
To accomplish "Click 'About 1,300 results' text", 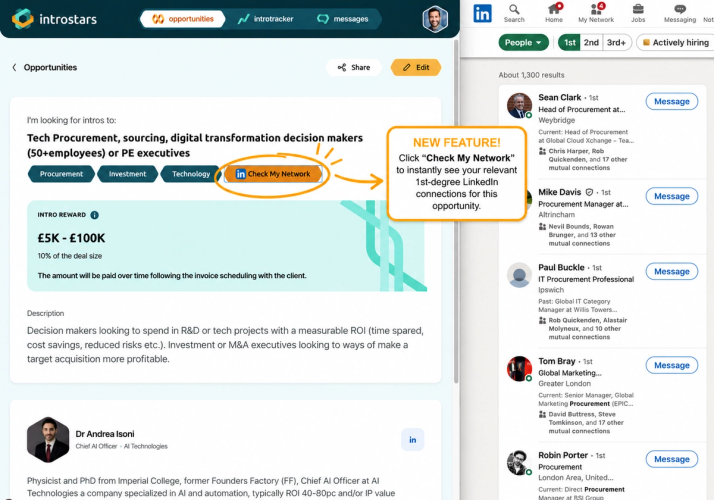I will [x=531, y=75].
